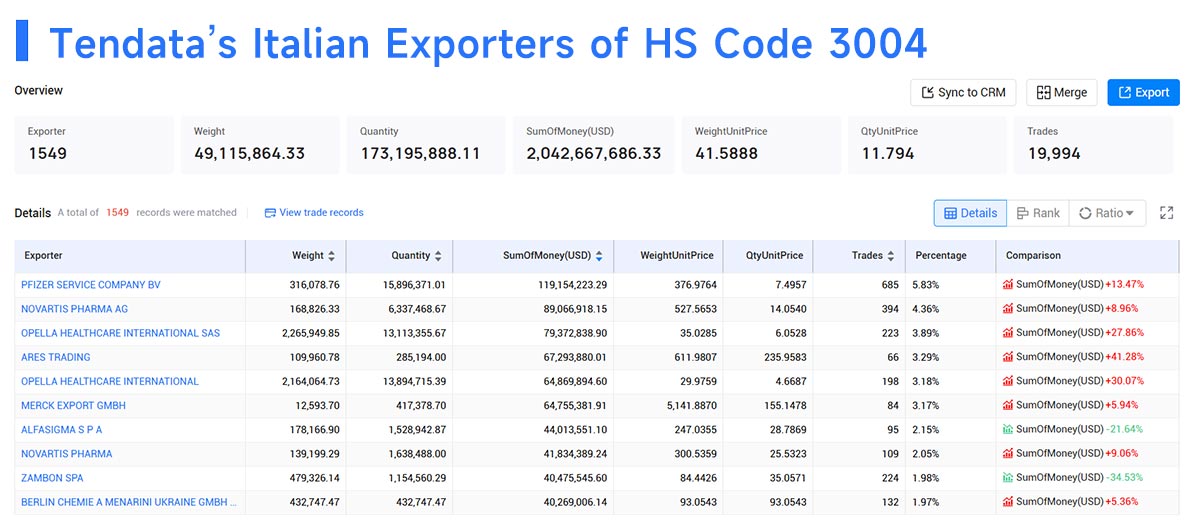The height and width of the screenshot is (529, 1190).
Task: Click the trend chart icon in Alfasigma row
Action: pyautogui.click(x=1008, y=430)
